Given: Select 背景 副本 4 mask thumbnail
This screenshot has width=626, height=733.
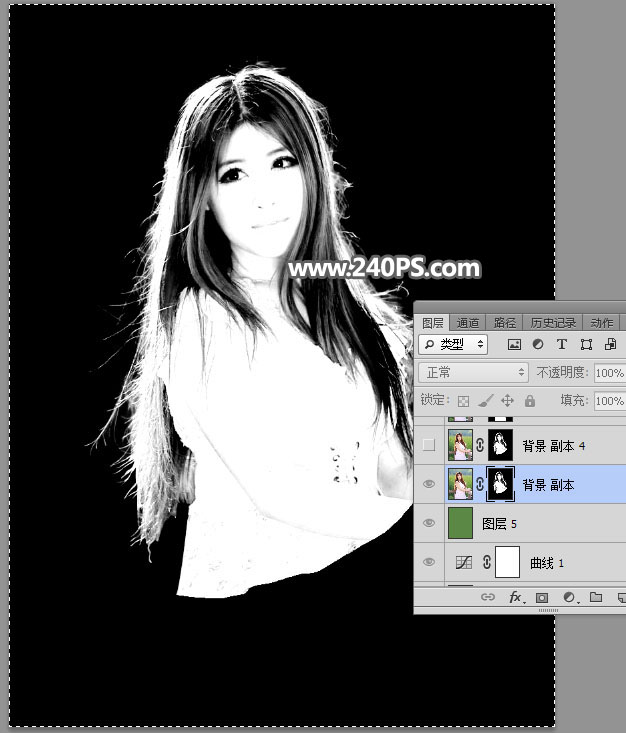Looking at the screenshot, I should (500, 445).
